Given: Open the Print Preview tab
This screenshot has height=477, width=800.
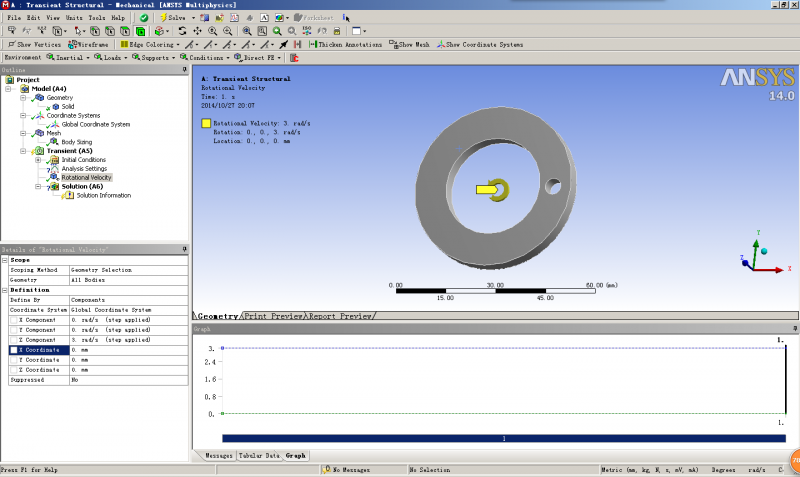Looking at the screenshot, I should tap(274, 316).
